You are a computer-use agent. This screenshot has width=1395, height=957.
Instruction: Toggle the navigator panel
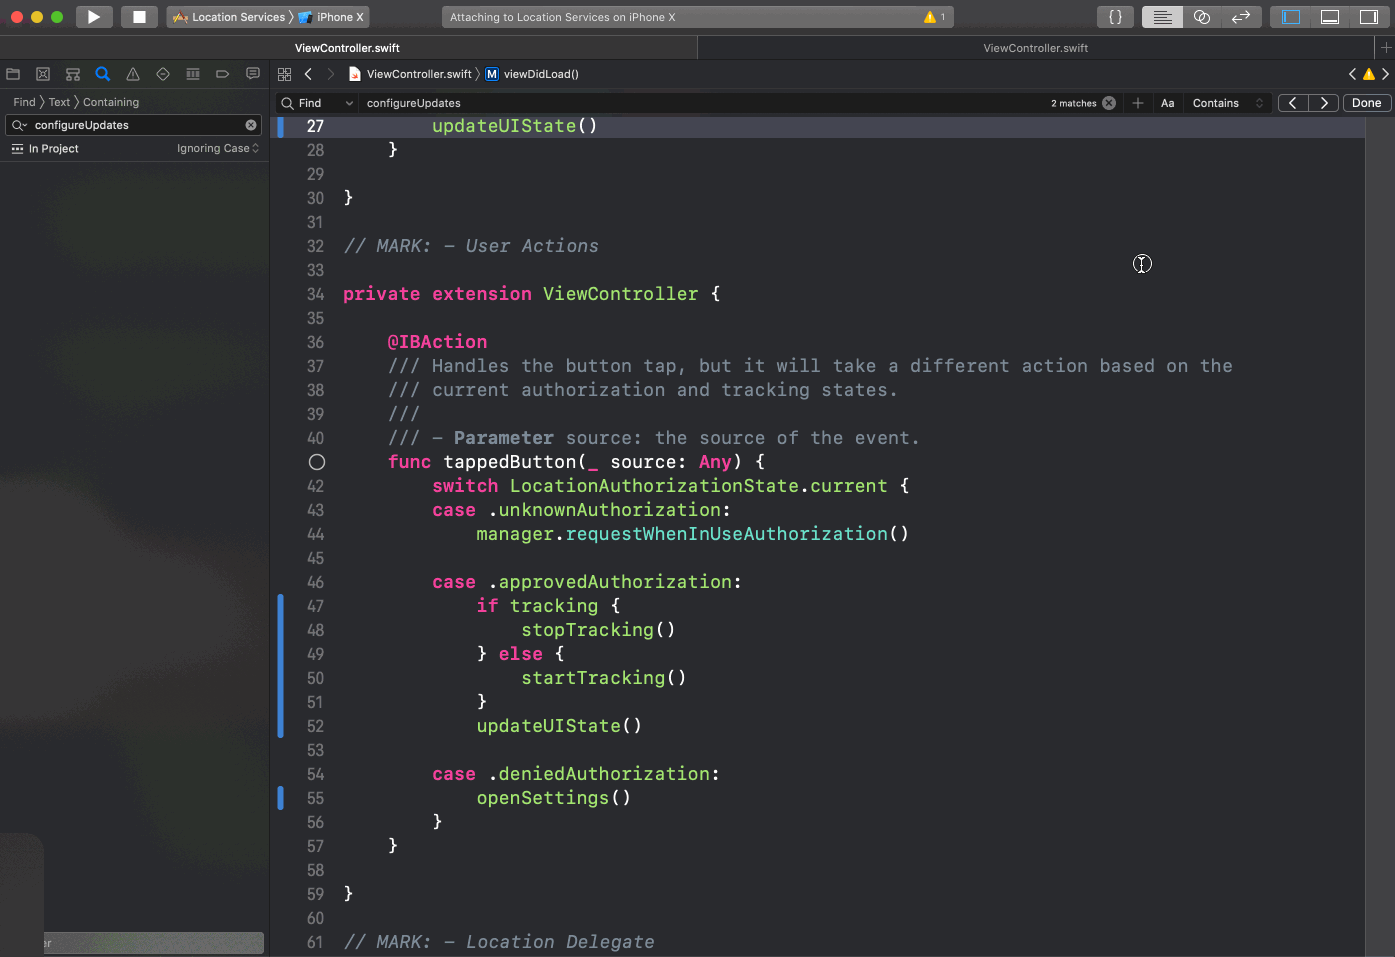[1291, 17]
